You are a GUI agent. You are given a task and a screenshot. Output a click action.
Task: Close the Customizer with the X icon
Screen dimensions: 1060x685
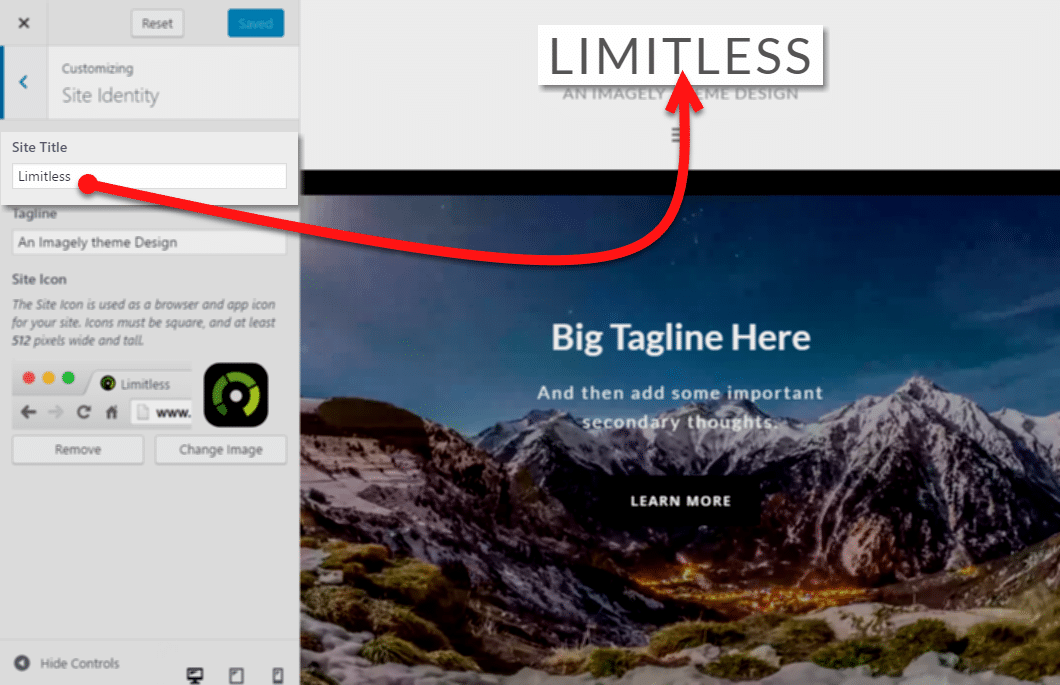24,23
